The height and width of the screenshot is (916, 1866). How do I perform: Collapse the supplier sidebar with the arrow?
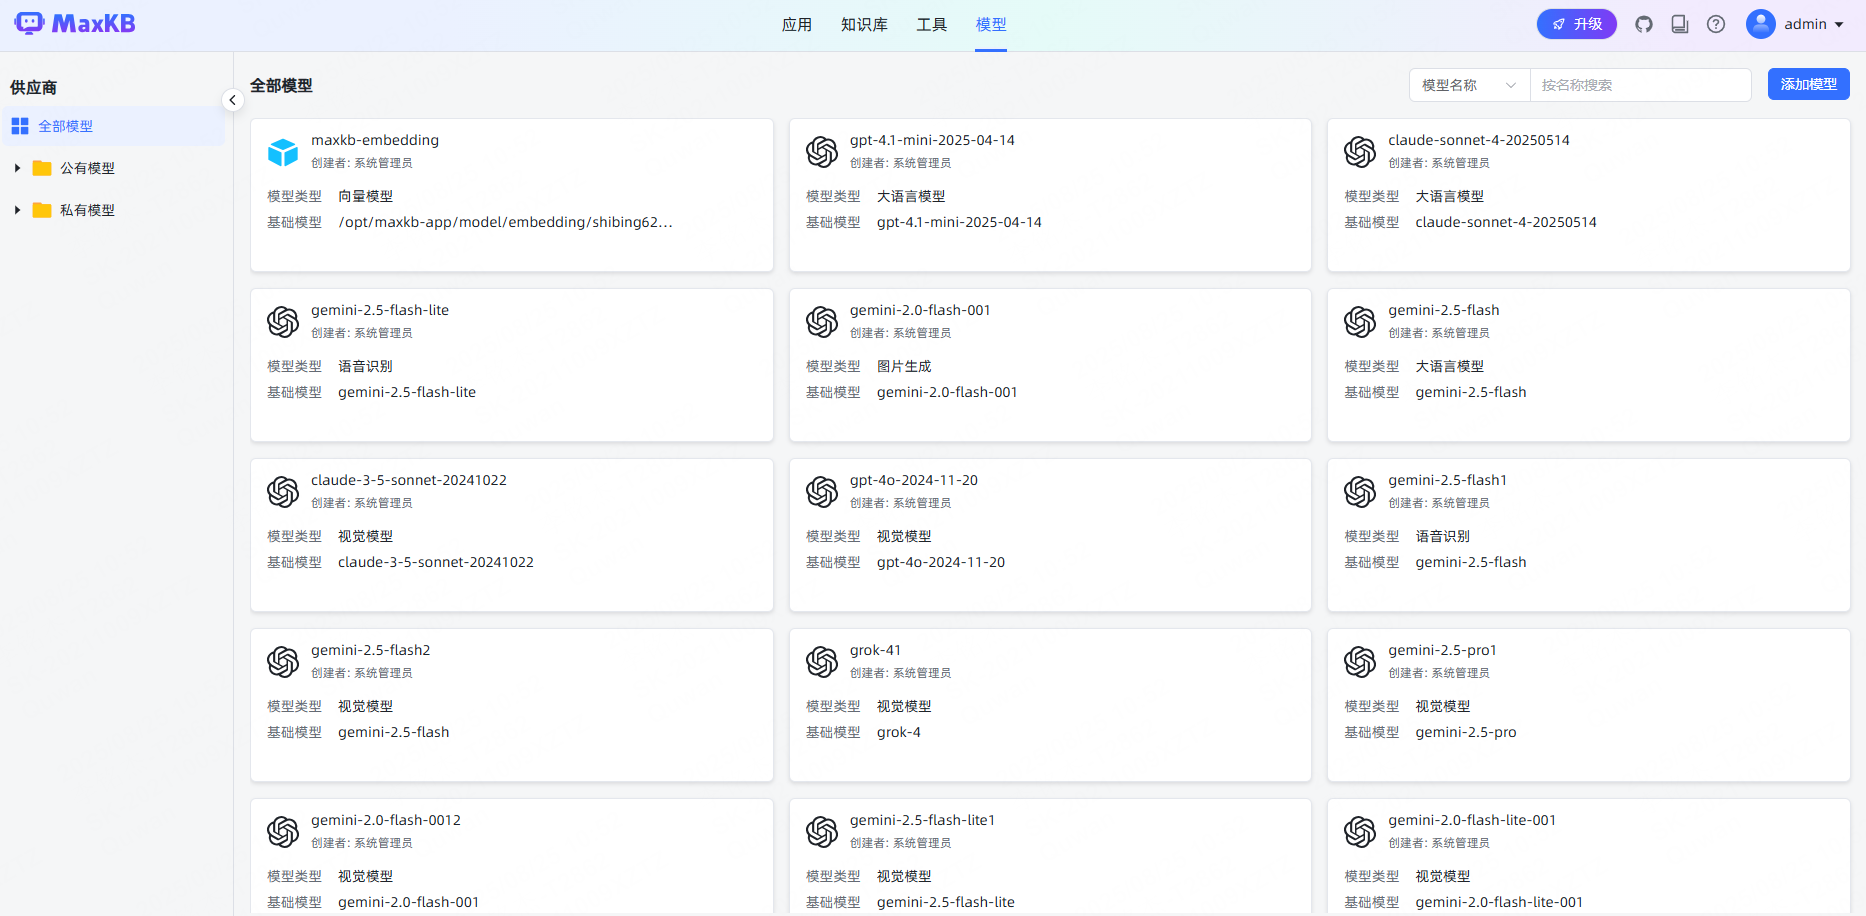point(232,100)
